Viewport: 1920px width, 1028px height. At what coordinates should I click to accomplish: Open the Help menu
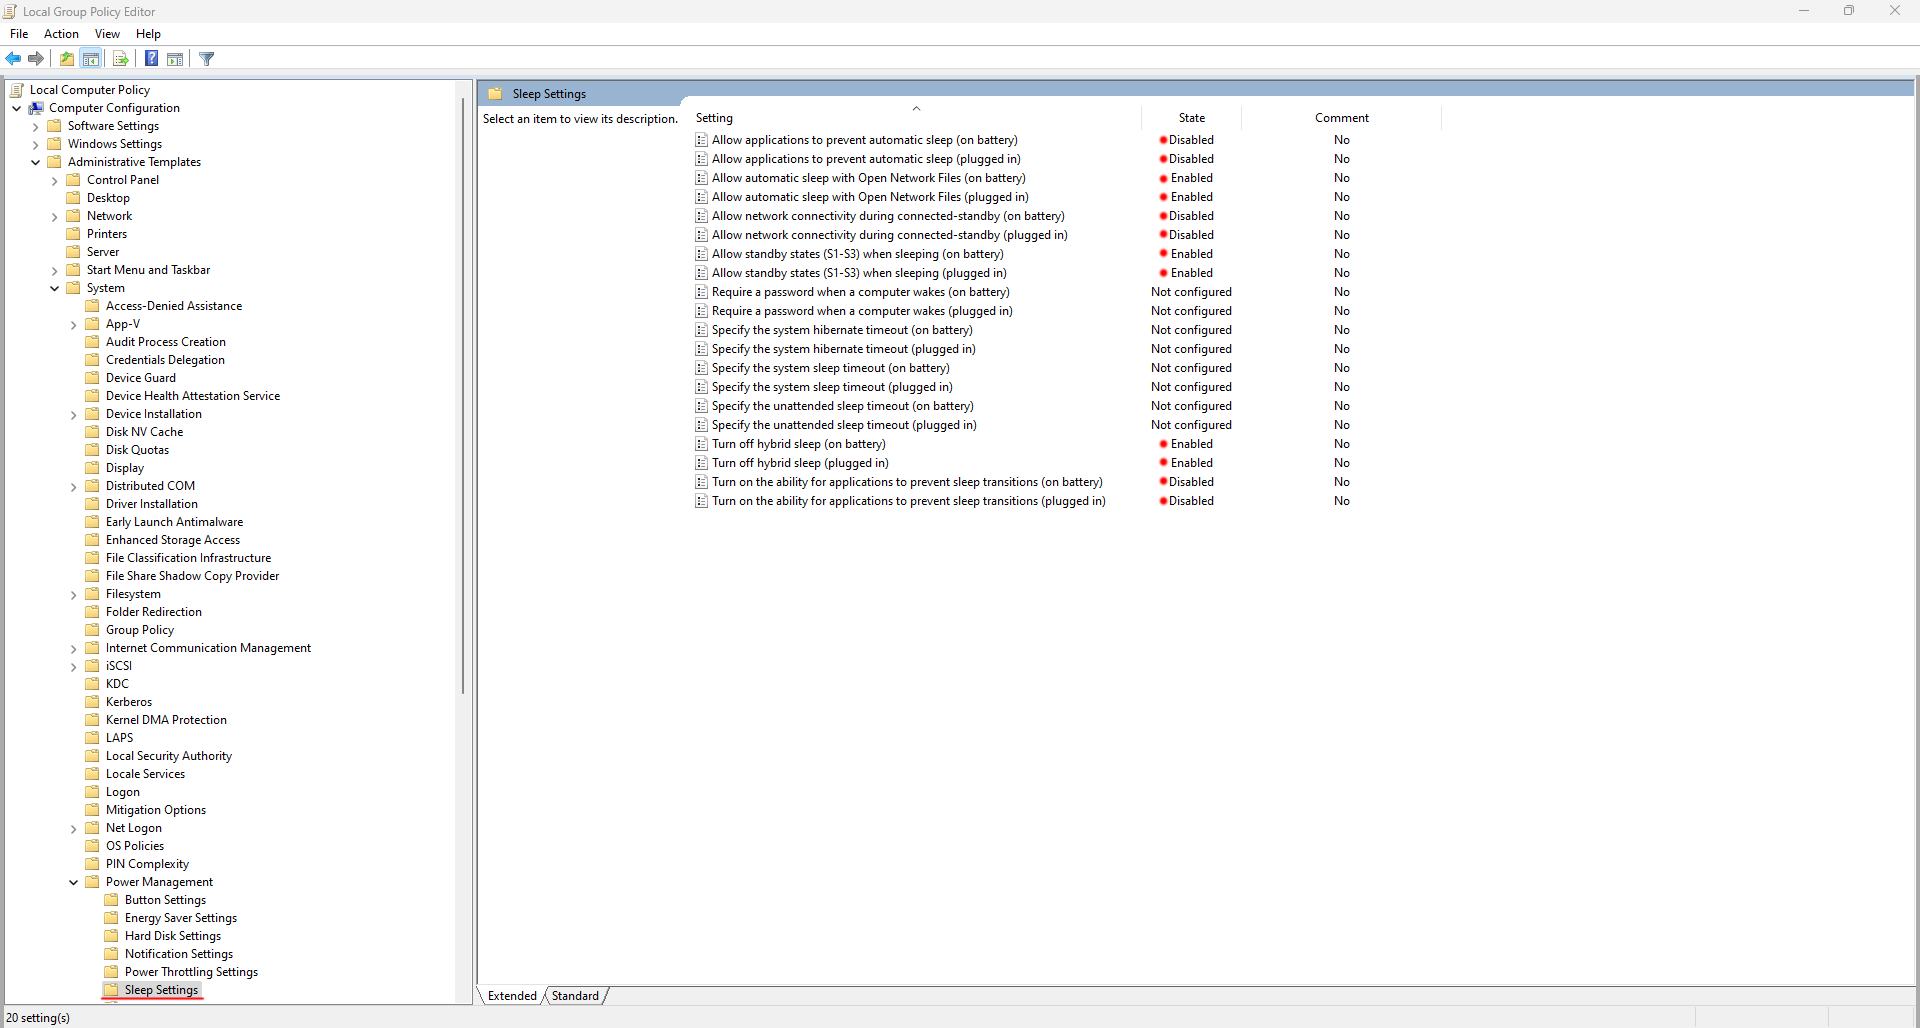point(148,34)
